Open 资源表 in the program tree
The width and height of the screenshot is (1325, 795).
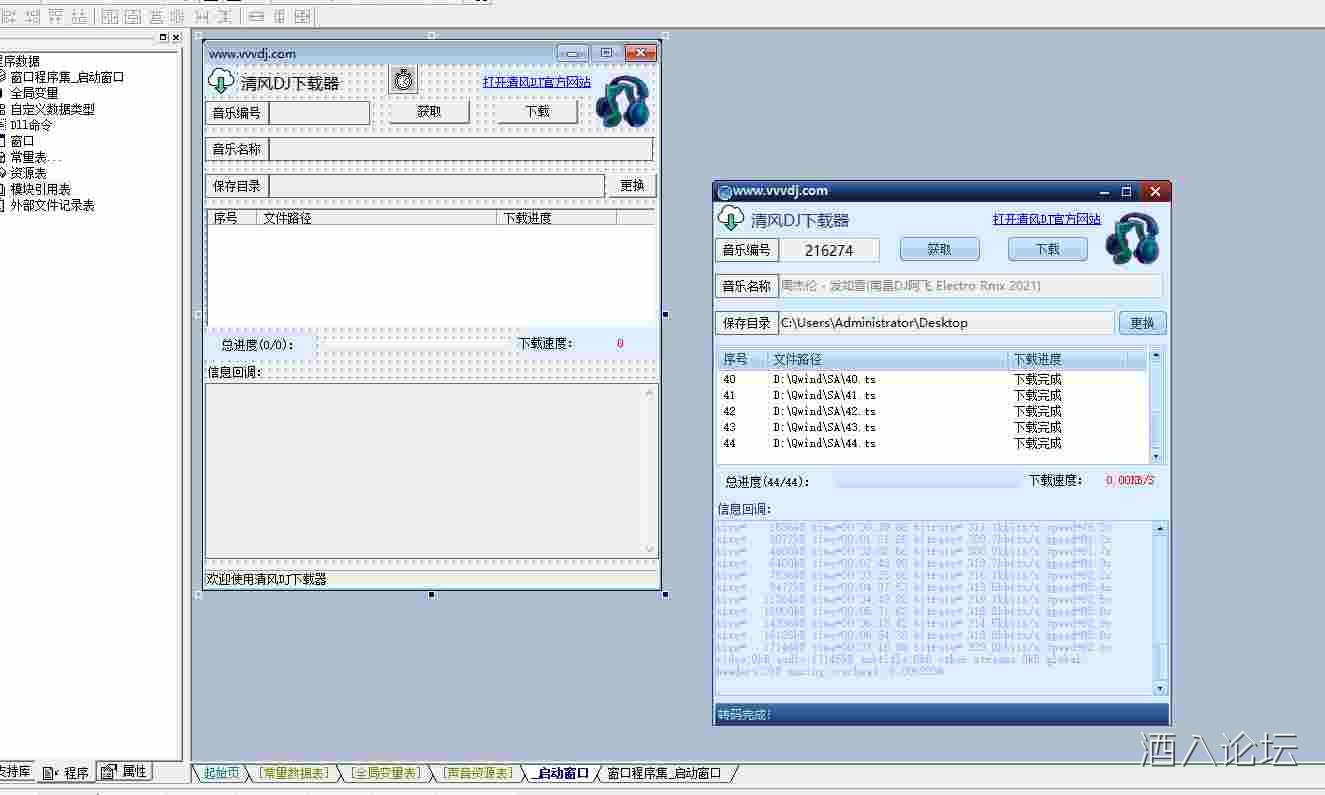pos(28,173)
